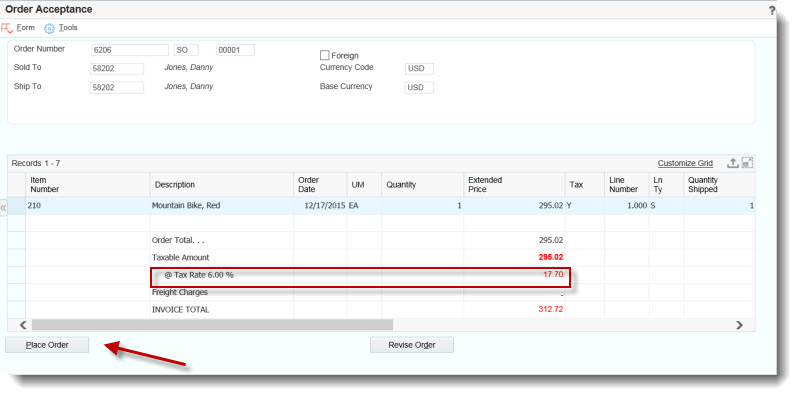The height and width of the screenshot is (398, 800).
Task: Click the order type field SO
Action: pyautogui.click(x=186, y=50)
